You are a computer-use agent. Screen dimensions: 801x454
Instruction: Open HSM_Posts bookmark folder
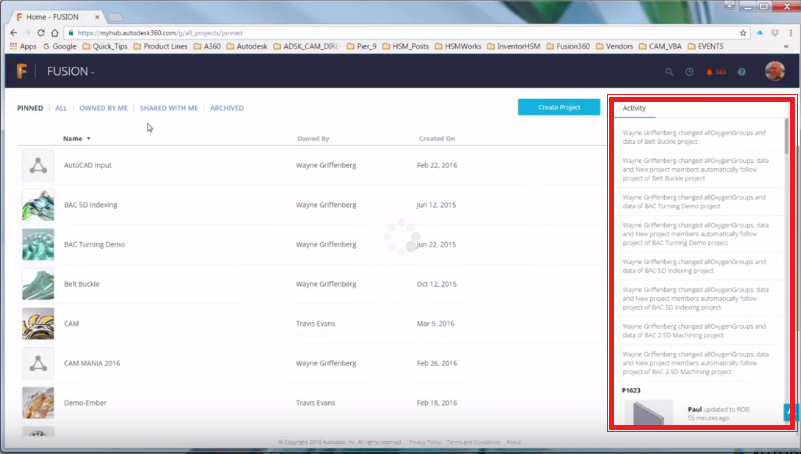[406, 46]
